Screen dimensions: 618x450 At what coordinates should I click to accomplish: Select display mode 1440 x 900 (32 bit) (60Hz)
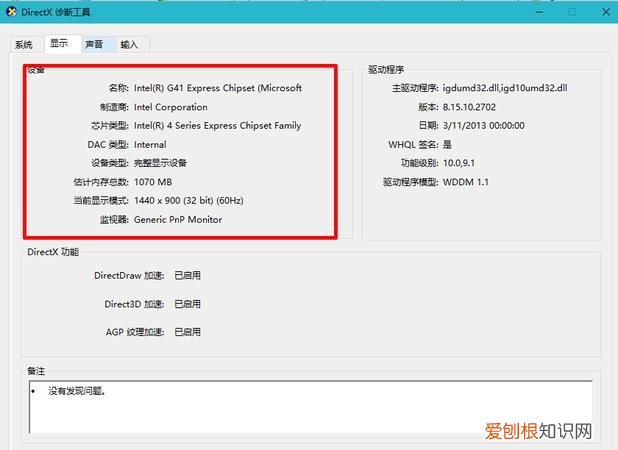click(x=188, y=200)
